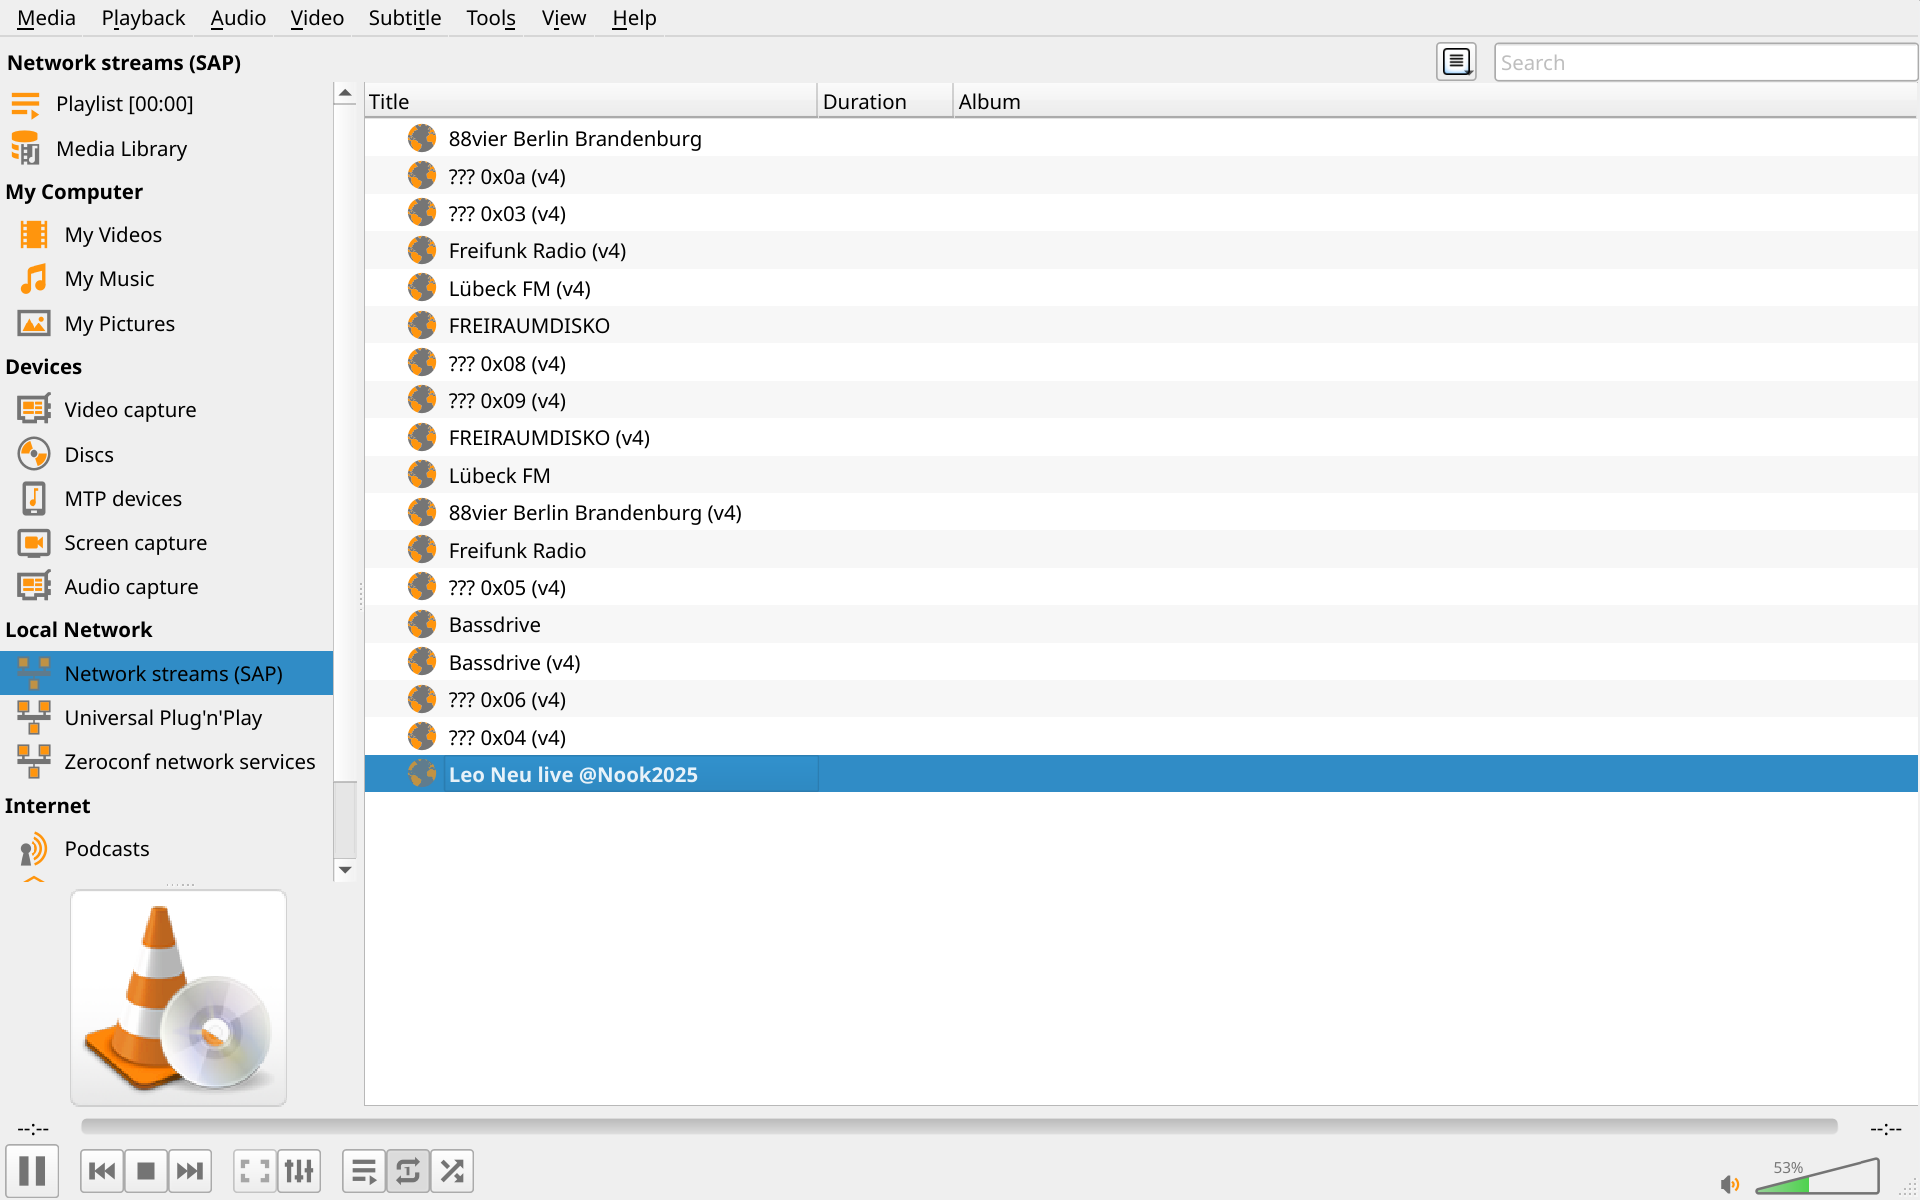Skip to the next media track

[190, 1171]
